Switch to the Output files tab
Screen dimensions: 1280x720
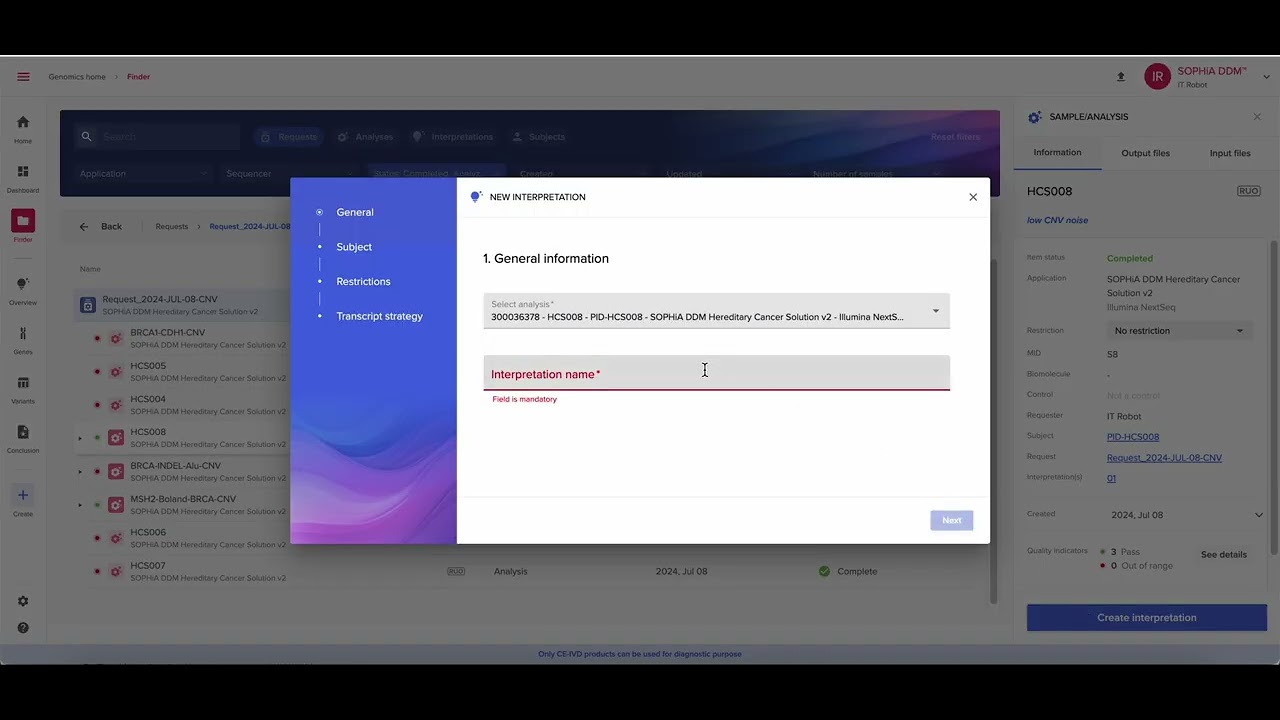(1145, 153)
